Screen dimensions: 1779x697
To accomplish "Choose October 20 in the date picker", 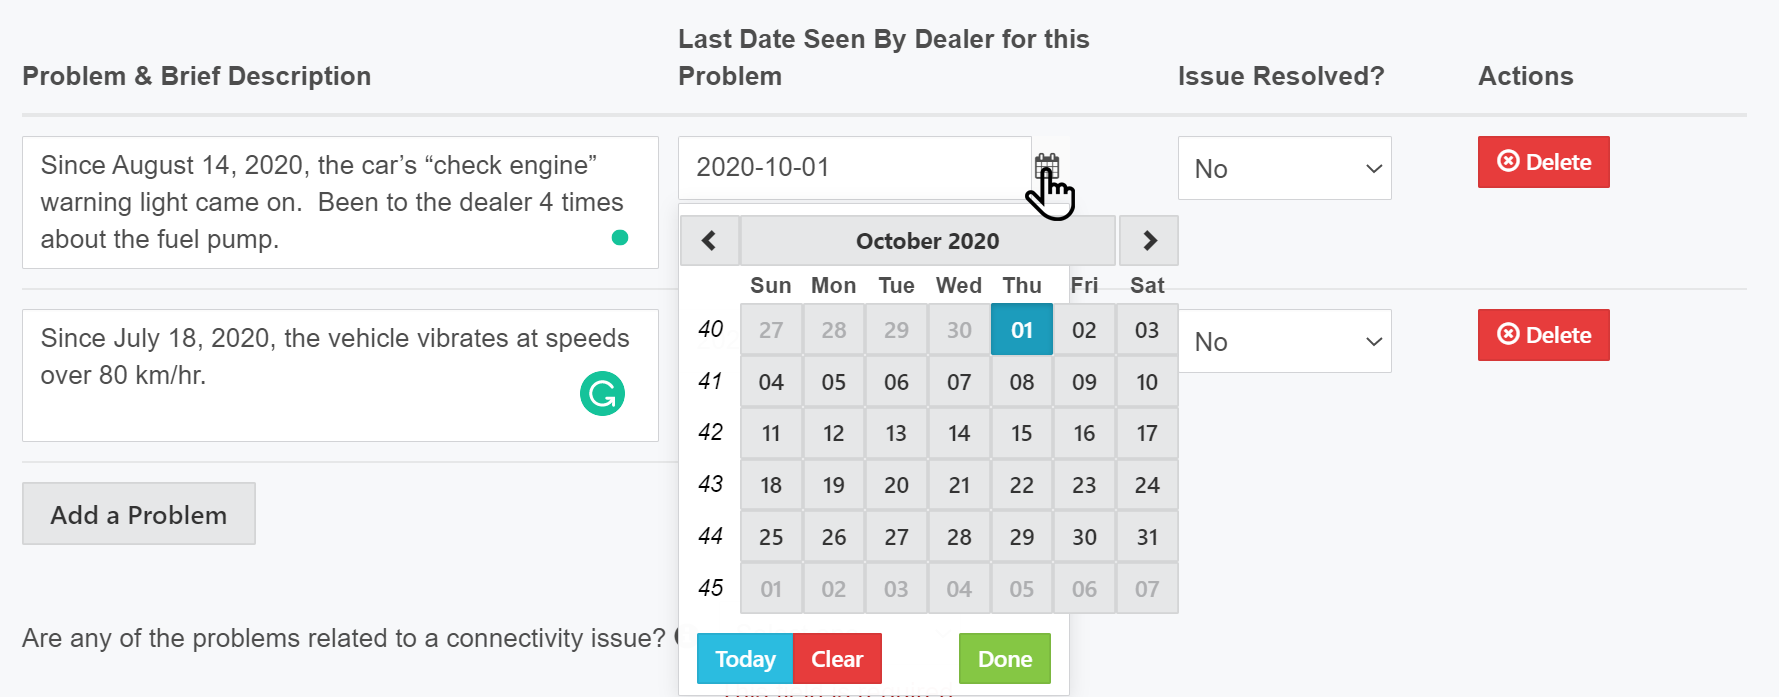I will 896,485.
